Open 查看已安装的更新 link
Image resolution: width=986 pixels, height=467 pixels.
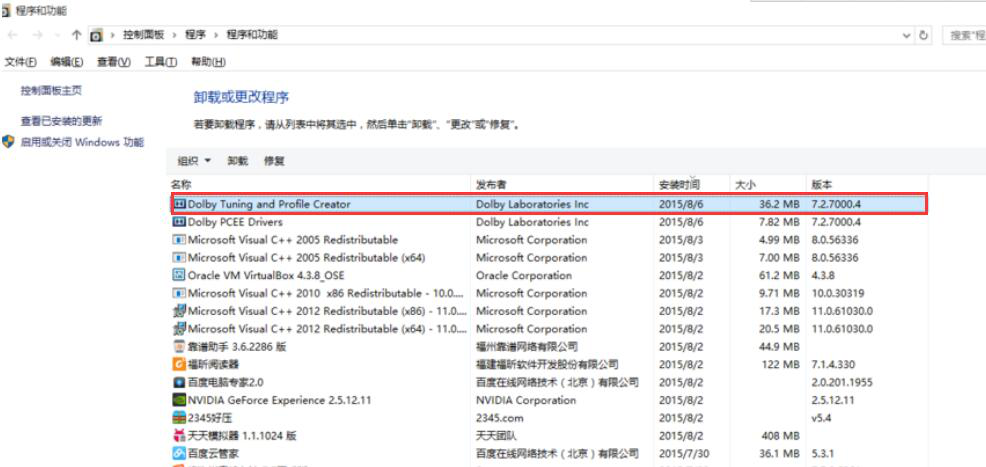coord(61,121)
